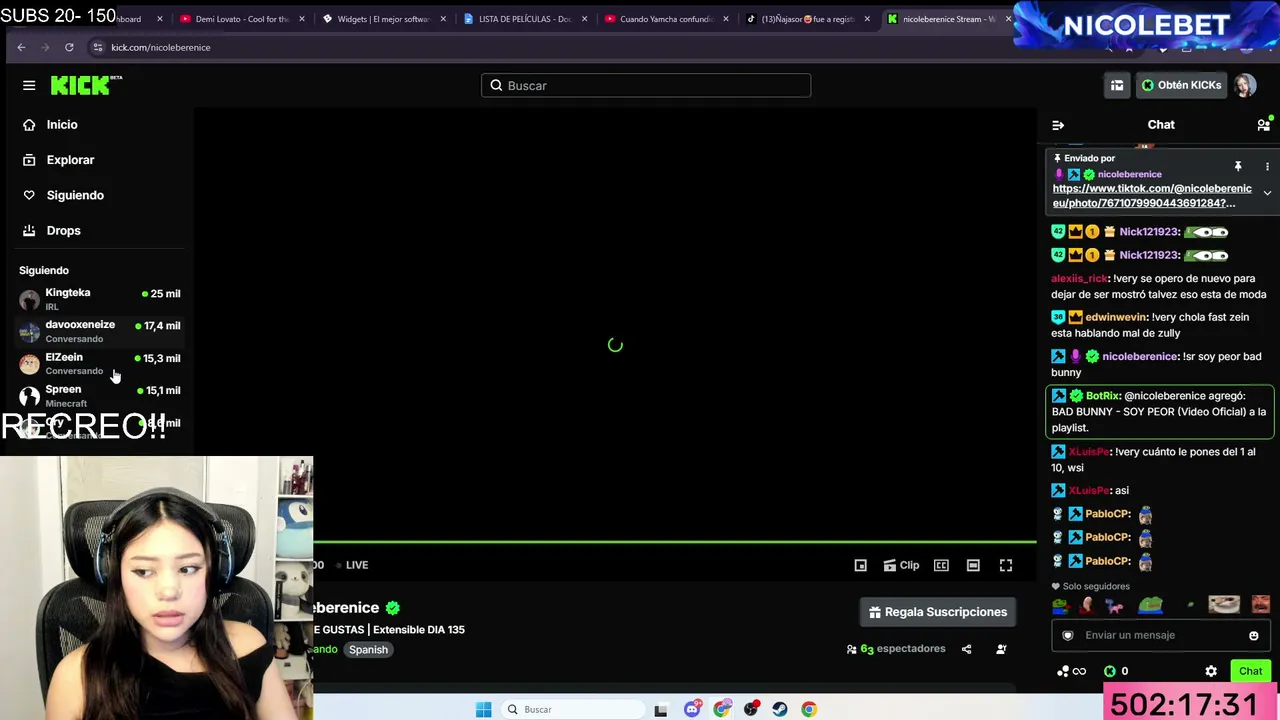1280x720 pixels.
Task: Open the channel points infinity icon
Action: coord(1072,671)
